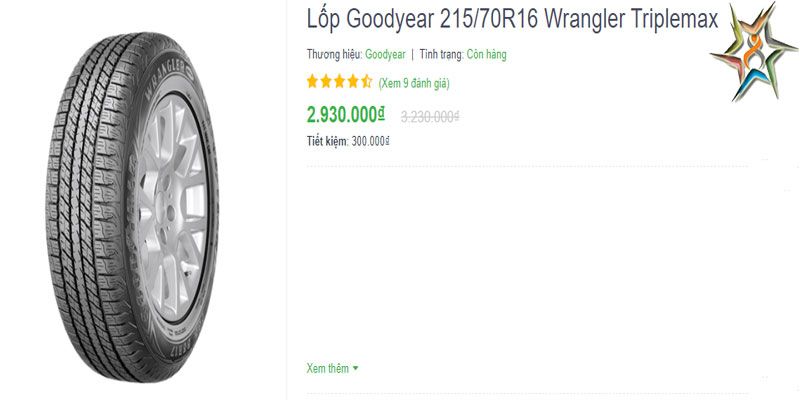This screenshot has height=400, width=800.
Task: Click the third rating star
Action: (340, 82)
